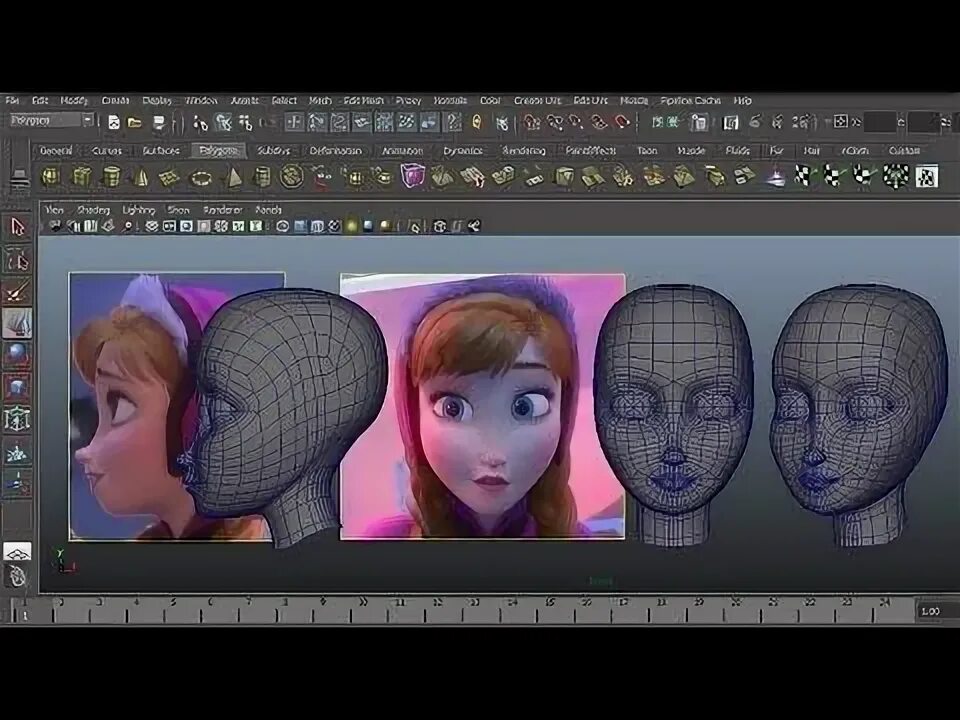This screenshot has height=720, width=960.
Task: Open the panel Panels menu
Action: [x=268, y=210]
